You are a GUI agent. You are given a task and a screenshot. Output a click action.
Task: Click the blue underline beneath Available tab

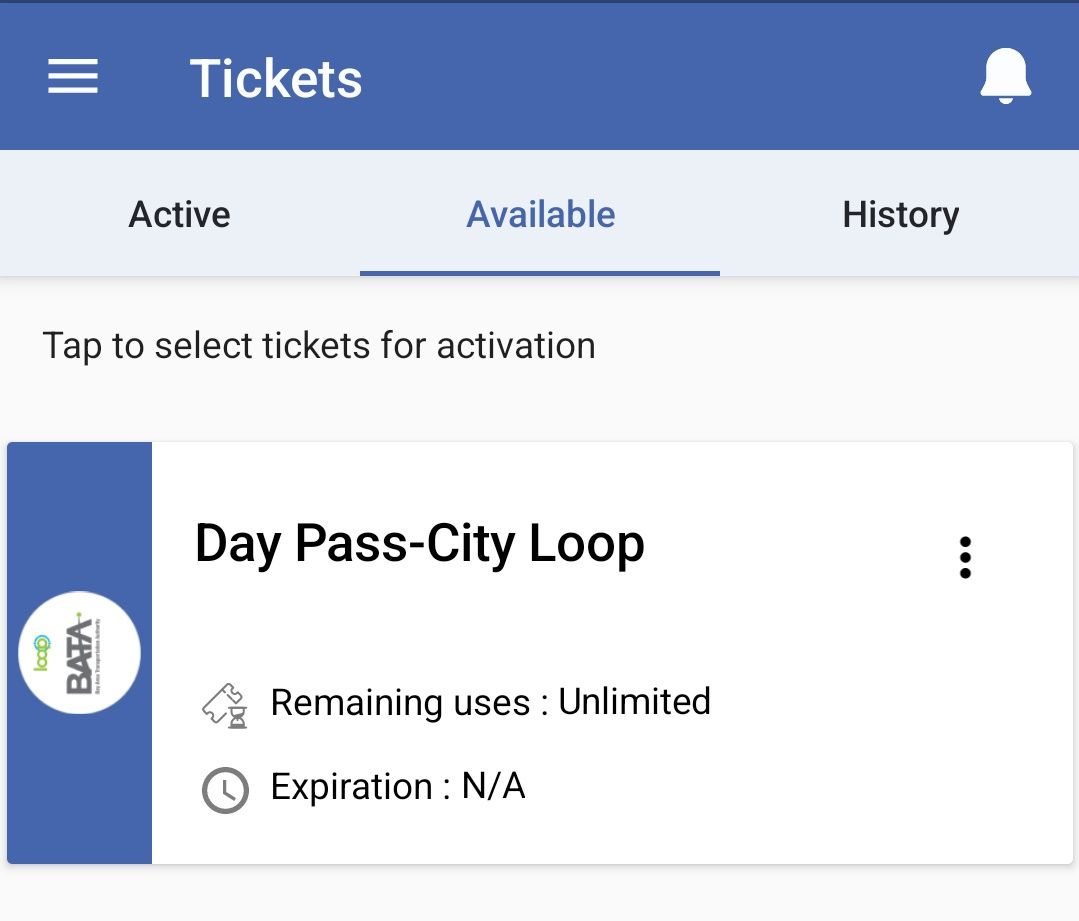tap(540, 273)
